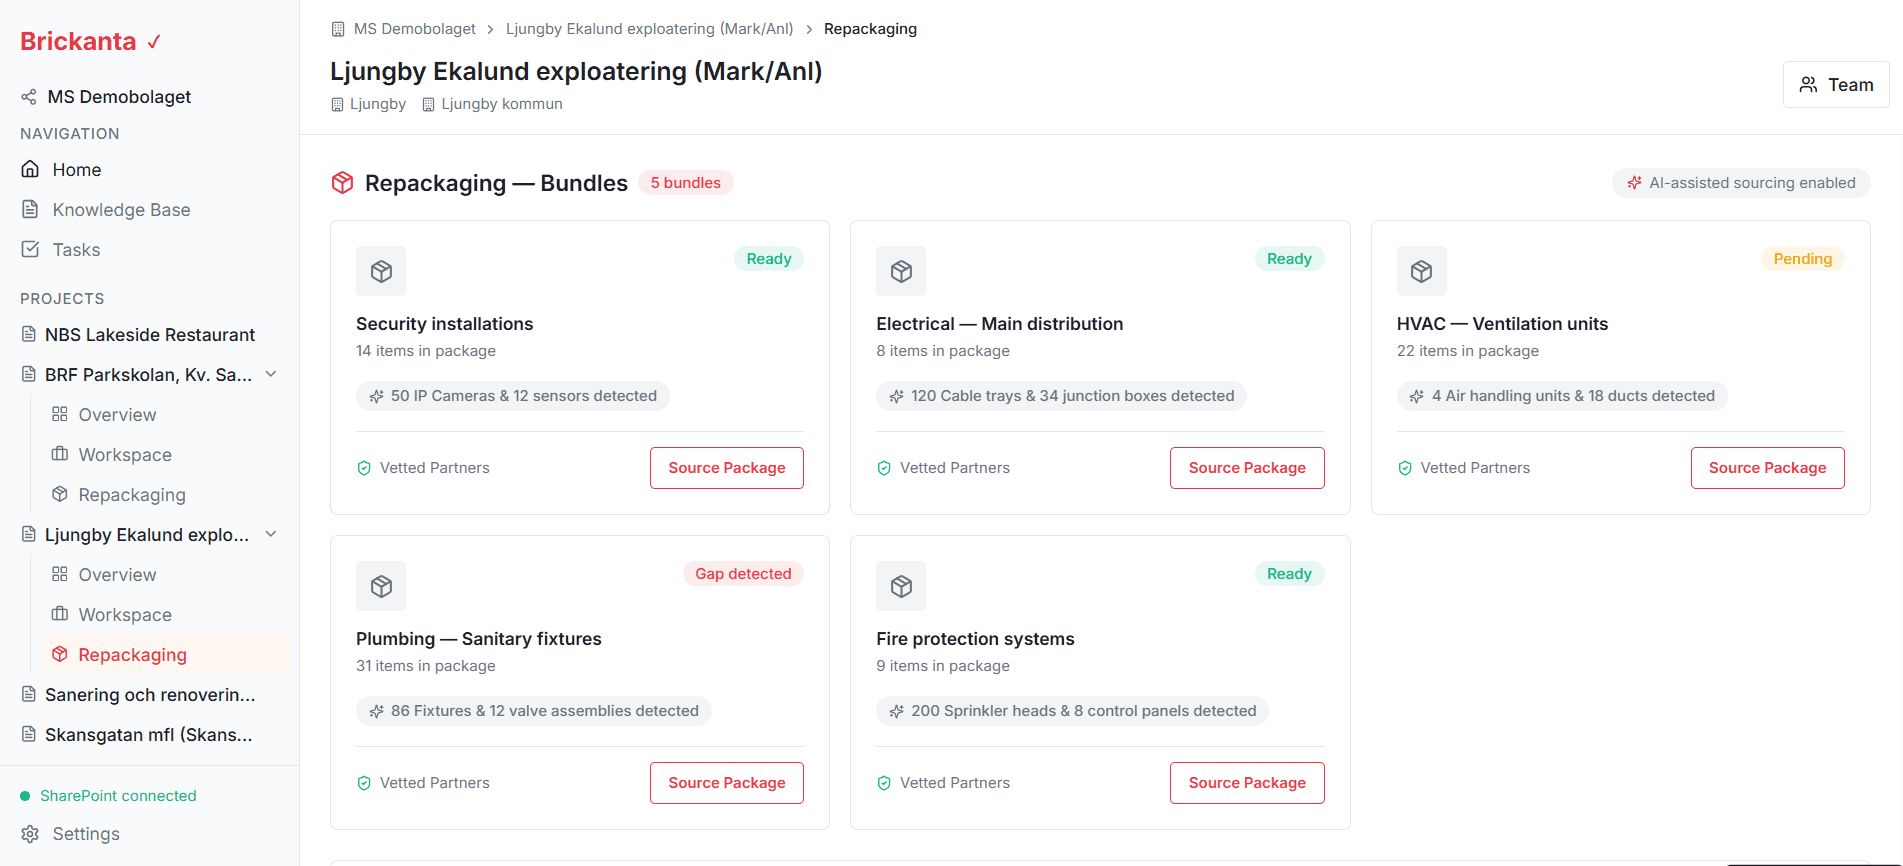Open Workspace under BRF Parkskolan
The image size is (1903, 866).
(125, 455)
